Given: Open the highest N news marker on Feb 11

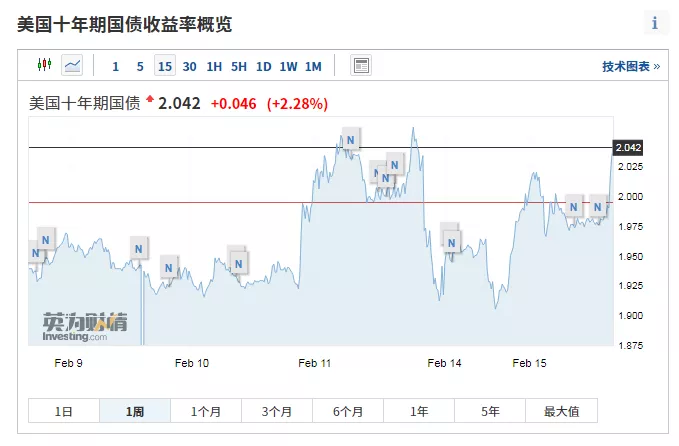Looking at the screenshot, I should [x=350, y=137].
